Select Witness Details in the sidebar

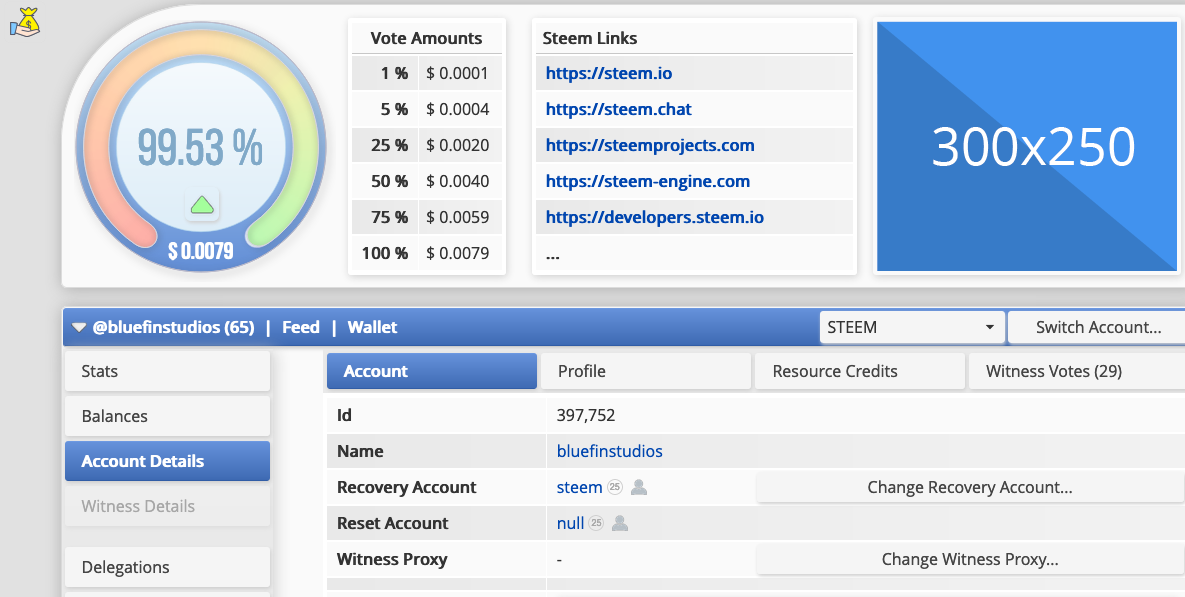(167, 506)
